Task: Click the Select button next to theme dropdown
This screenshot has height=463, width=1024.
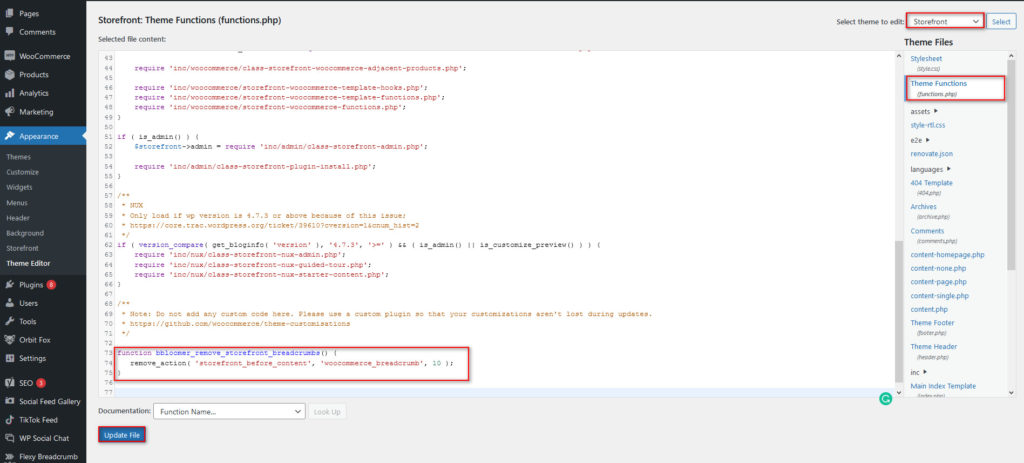Action: pyautogui.click(x=1000, y=22)
